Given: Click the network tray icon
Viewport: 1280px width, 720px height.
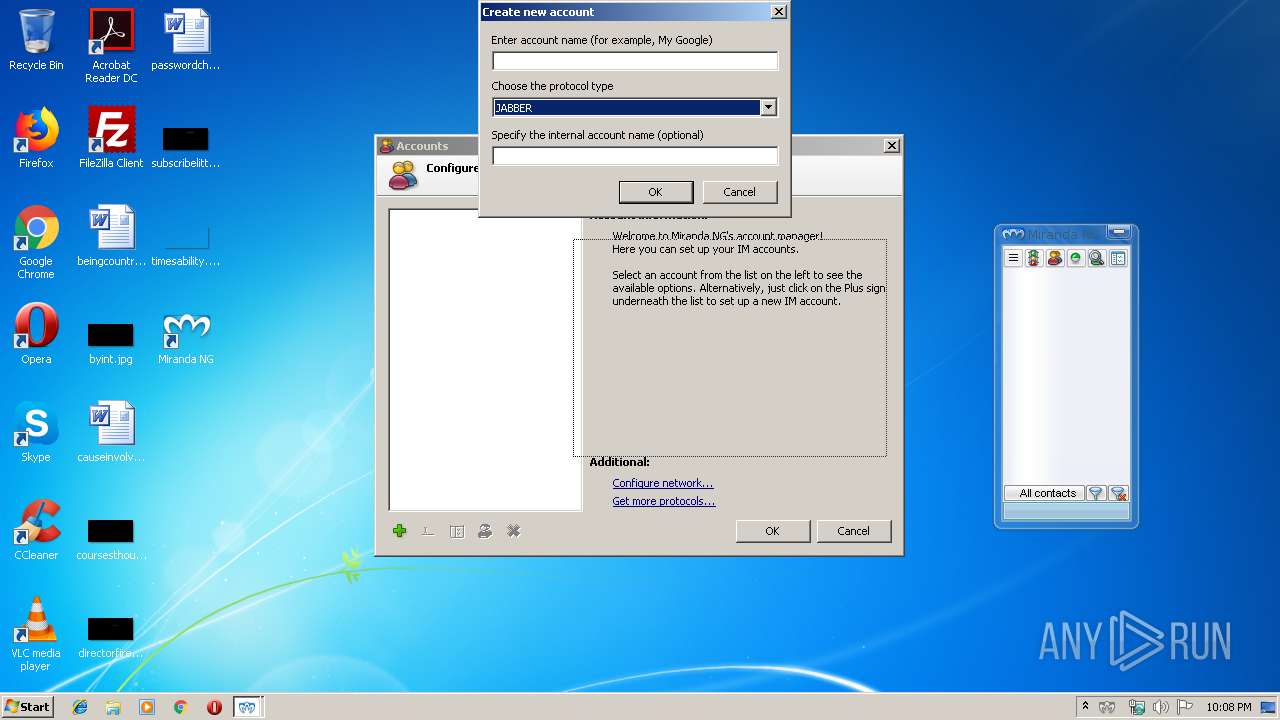Looking at the screenshot, I should (x=1136, y=707).
